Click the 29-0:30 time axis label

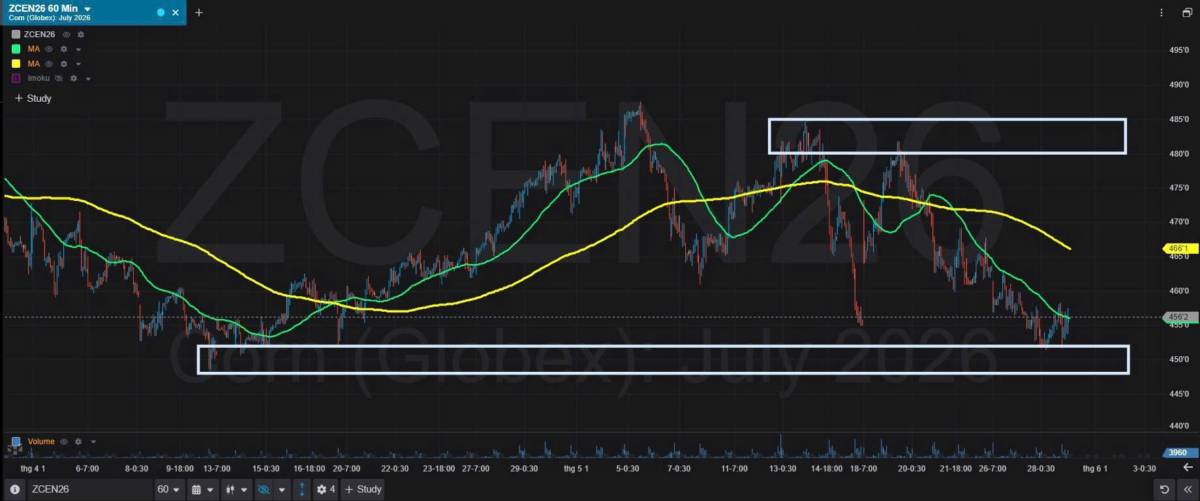(524, 468)
